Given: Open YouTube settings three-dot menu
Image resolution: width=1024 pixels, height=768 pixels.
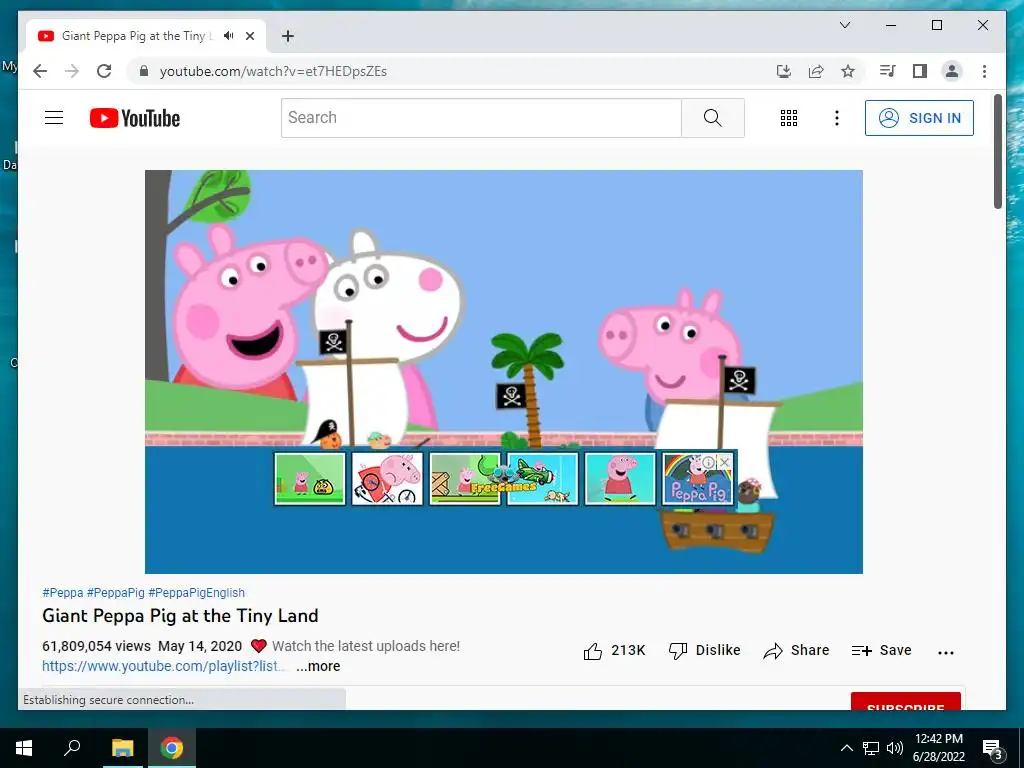Looking at the screenshot, I should (837, 118).
